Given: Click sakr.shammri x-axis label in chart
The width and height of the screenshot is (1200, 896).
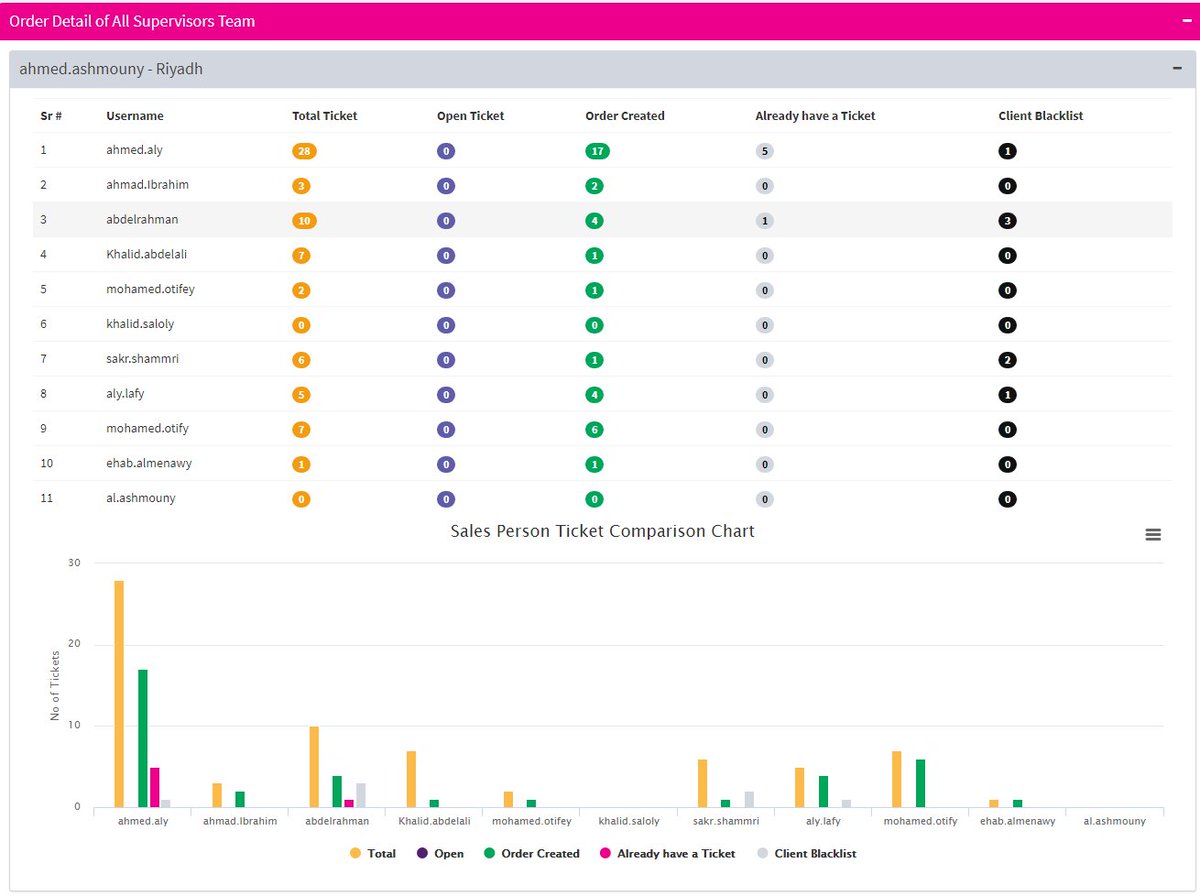Looking at the screenshot, I should click(x=726, y=821).
